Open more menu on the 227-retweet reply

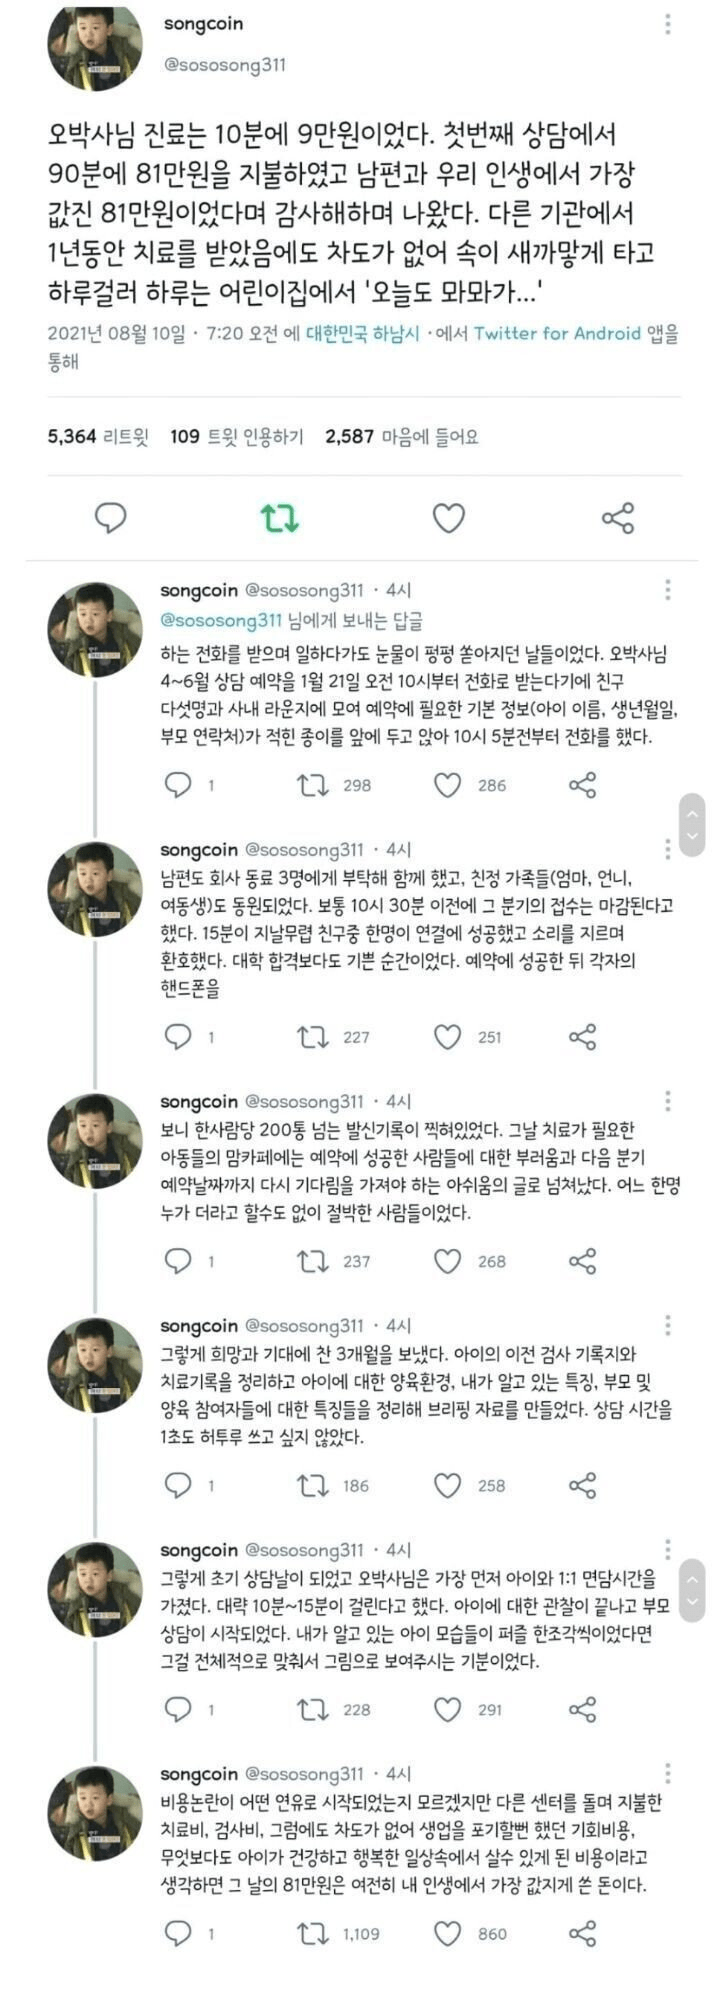coord(667,850)
